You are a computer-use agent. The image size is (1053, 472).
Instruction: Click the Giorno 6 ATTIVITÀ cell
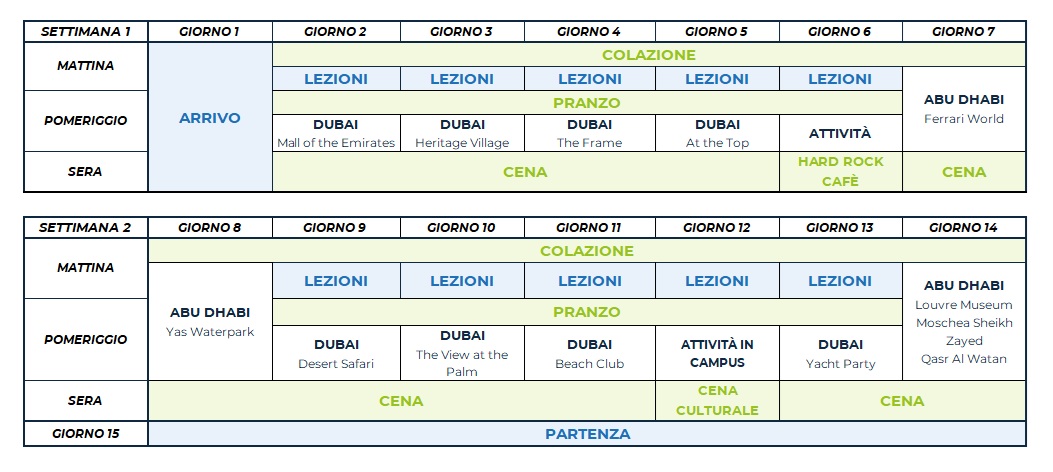click(x=840, y=133)
